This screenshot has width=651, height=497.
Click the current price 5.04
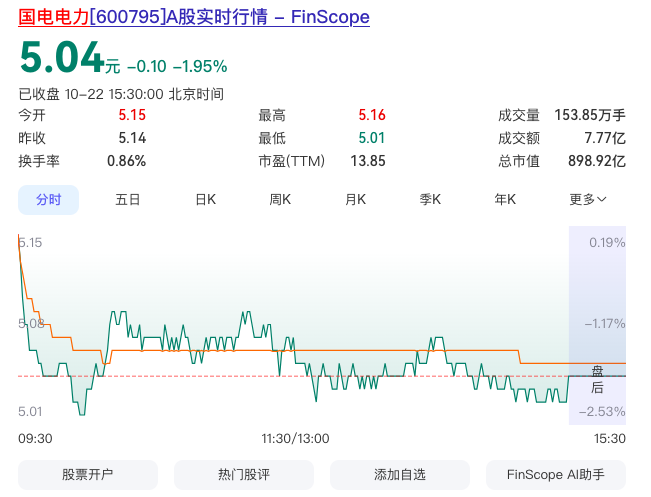coord(61,58)
